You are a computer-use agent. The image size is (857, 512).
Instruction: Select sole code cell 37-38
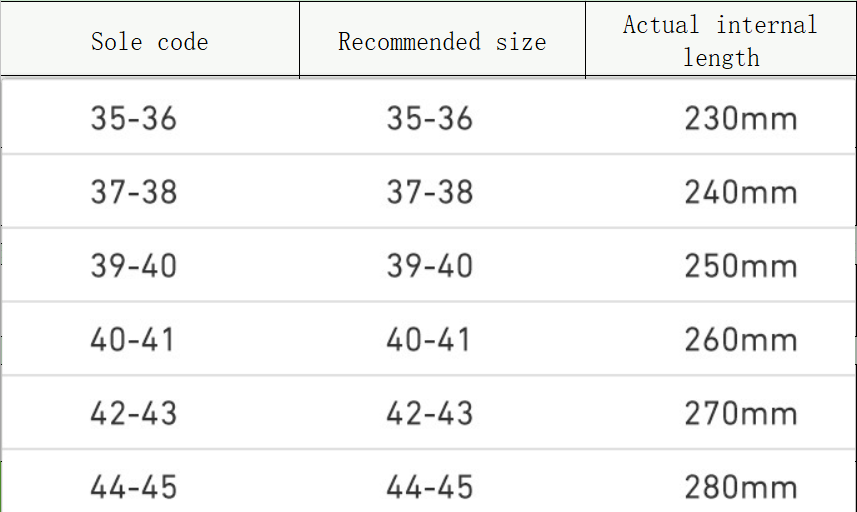(133, 192)
